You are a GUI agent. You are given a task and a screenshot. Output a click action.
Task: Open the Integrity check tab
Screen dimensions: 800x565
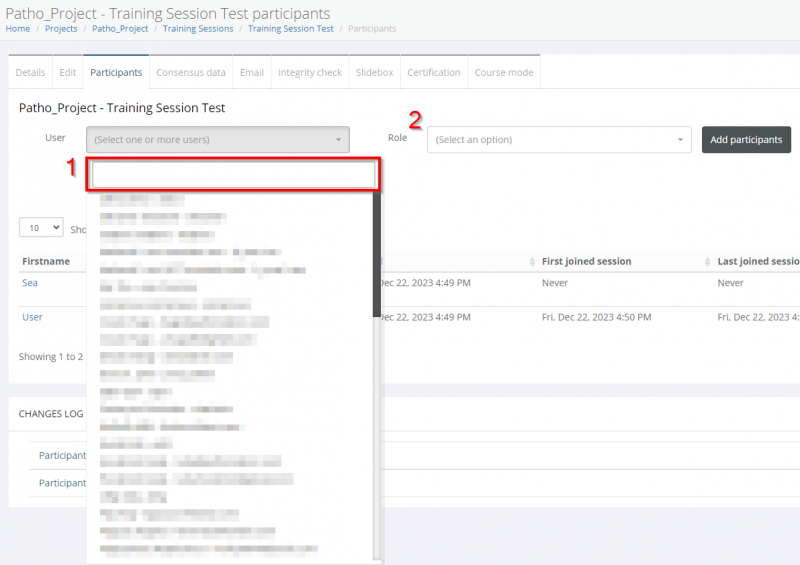coord(310,73)
